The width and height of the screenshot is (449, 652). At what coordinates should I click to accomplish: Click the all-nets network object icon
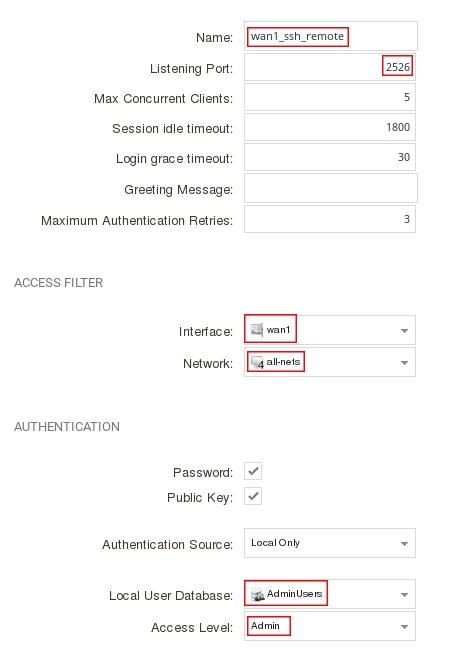point(258,362)
